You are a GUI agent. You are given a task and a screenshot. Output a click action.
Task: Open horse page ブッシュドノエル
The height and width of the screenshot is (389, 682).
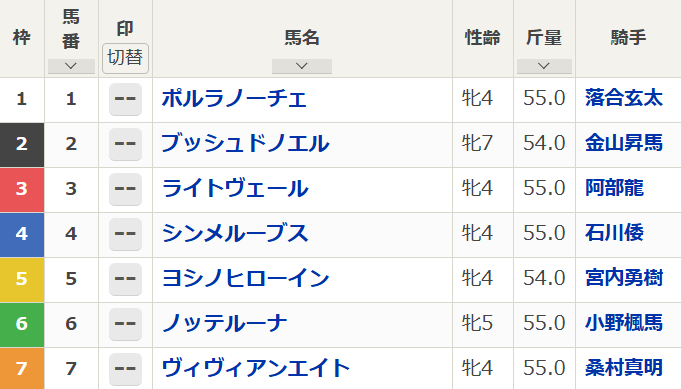245,144
